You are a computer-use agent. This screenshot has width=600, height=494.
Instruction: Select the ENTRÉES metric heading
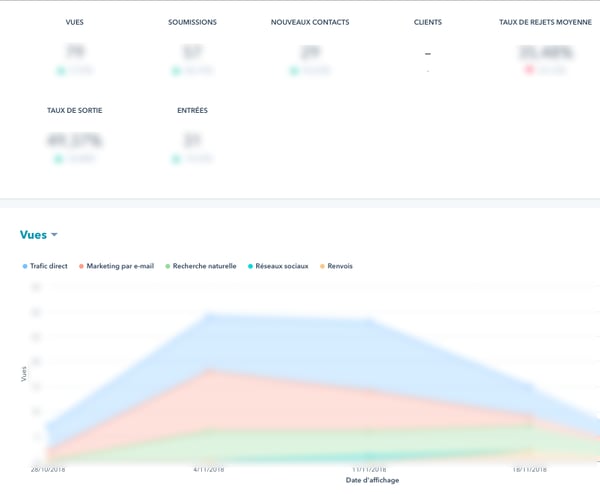tap(192, 110)
